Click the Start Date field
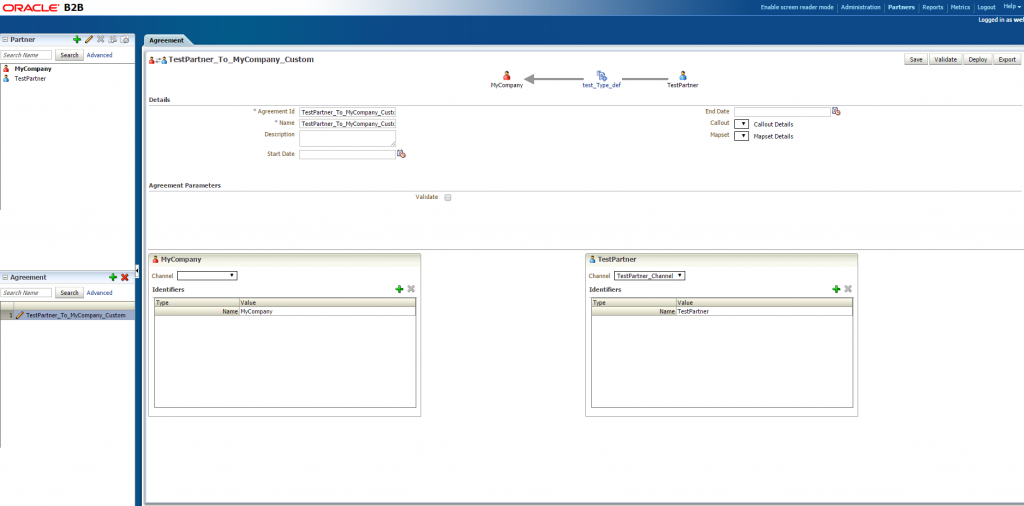Screen dimensions: 1024x506 347,155
